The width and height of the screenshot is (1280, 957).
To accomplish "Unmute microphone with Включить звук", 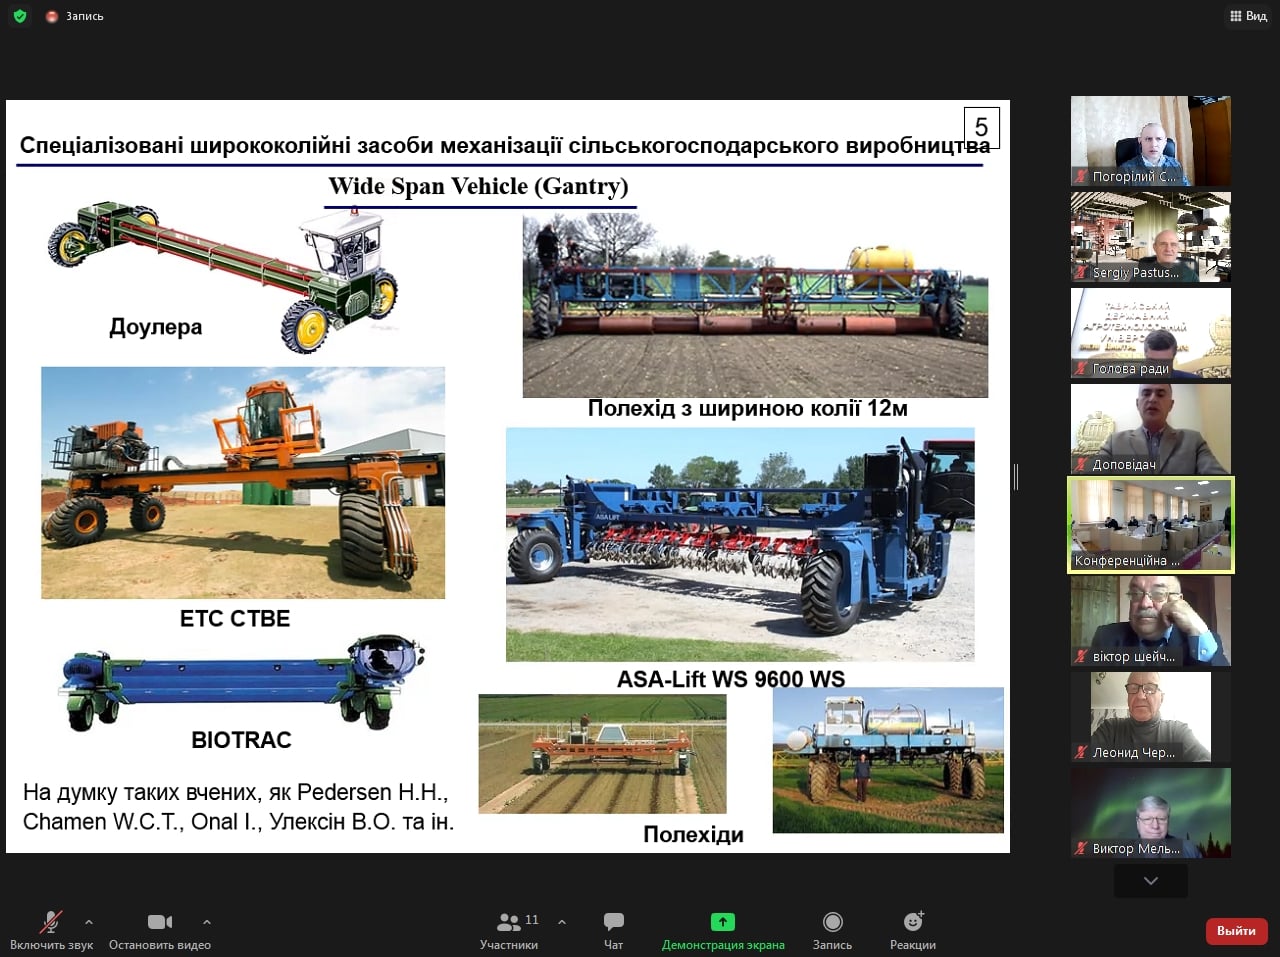I will tap(50, 930).
